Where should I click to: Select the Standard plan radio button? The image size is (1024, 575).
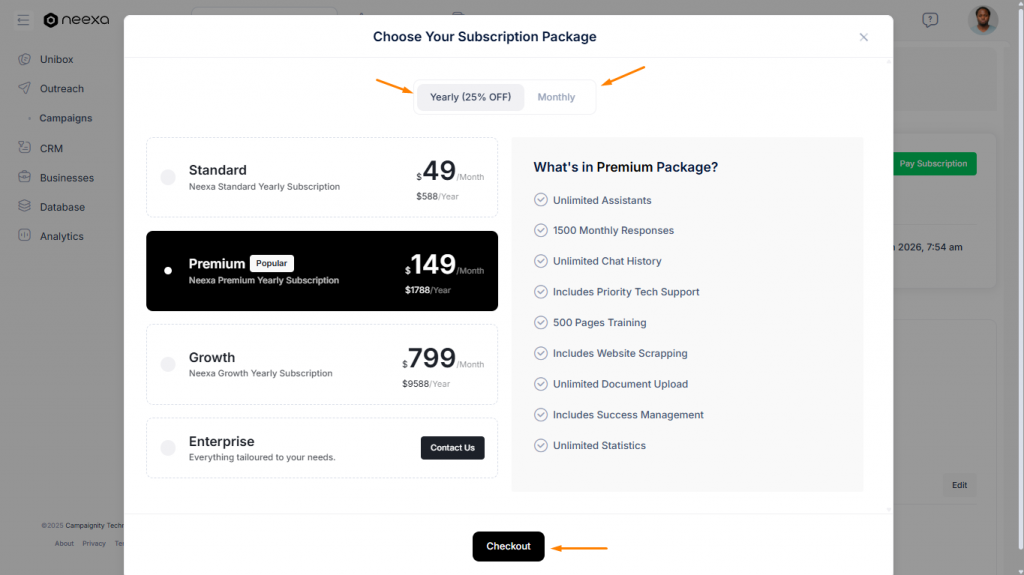coord(168,177)
